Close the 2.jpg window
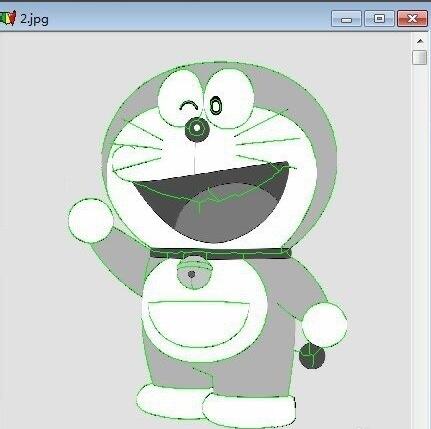 click(x=412, y=19)
